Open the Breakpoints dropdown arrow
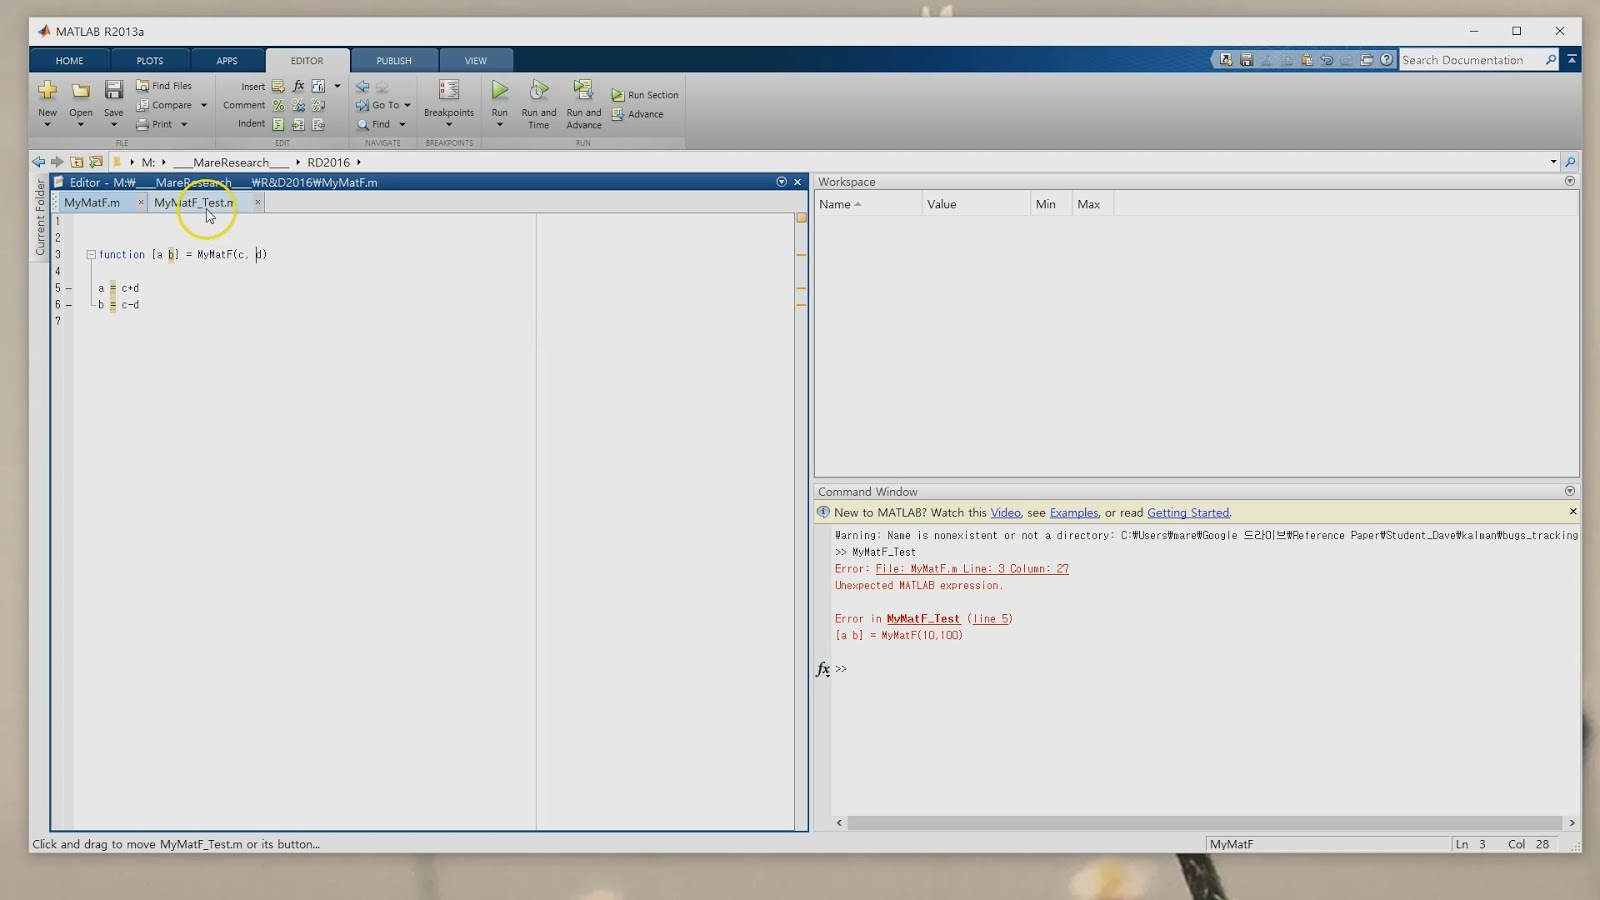Screen dimensions: 1600x900 pyautogui.click(x=449, y=125)
